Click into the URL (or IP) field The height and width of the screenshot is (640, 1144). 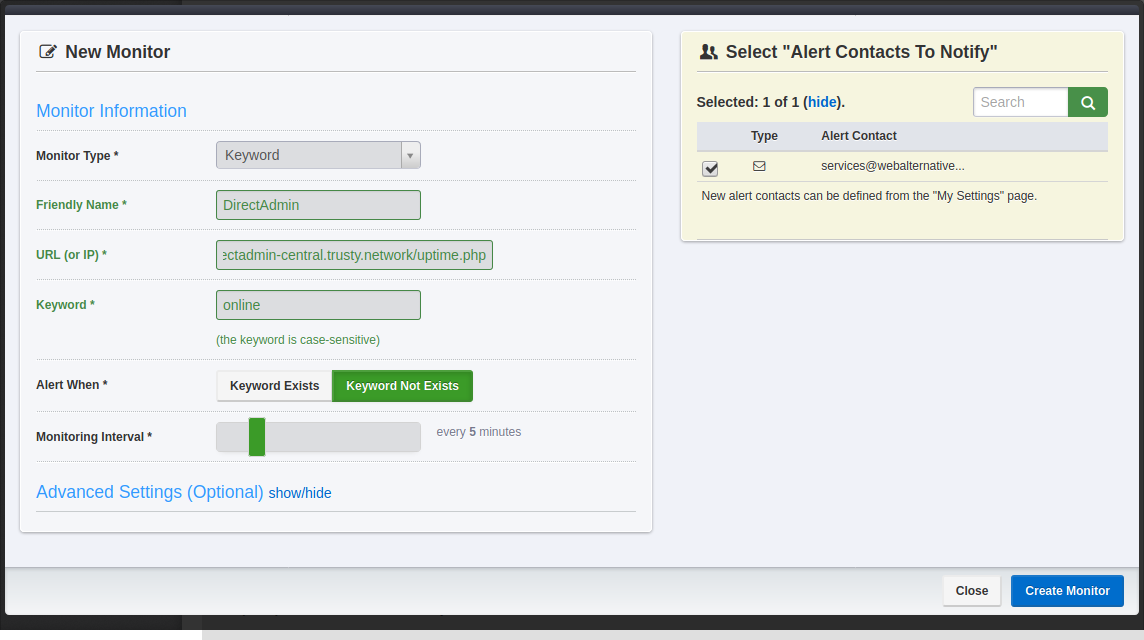click(354, 255)
